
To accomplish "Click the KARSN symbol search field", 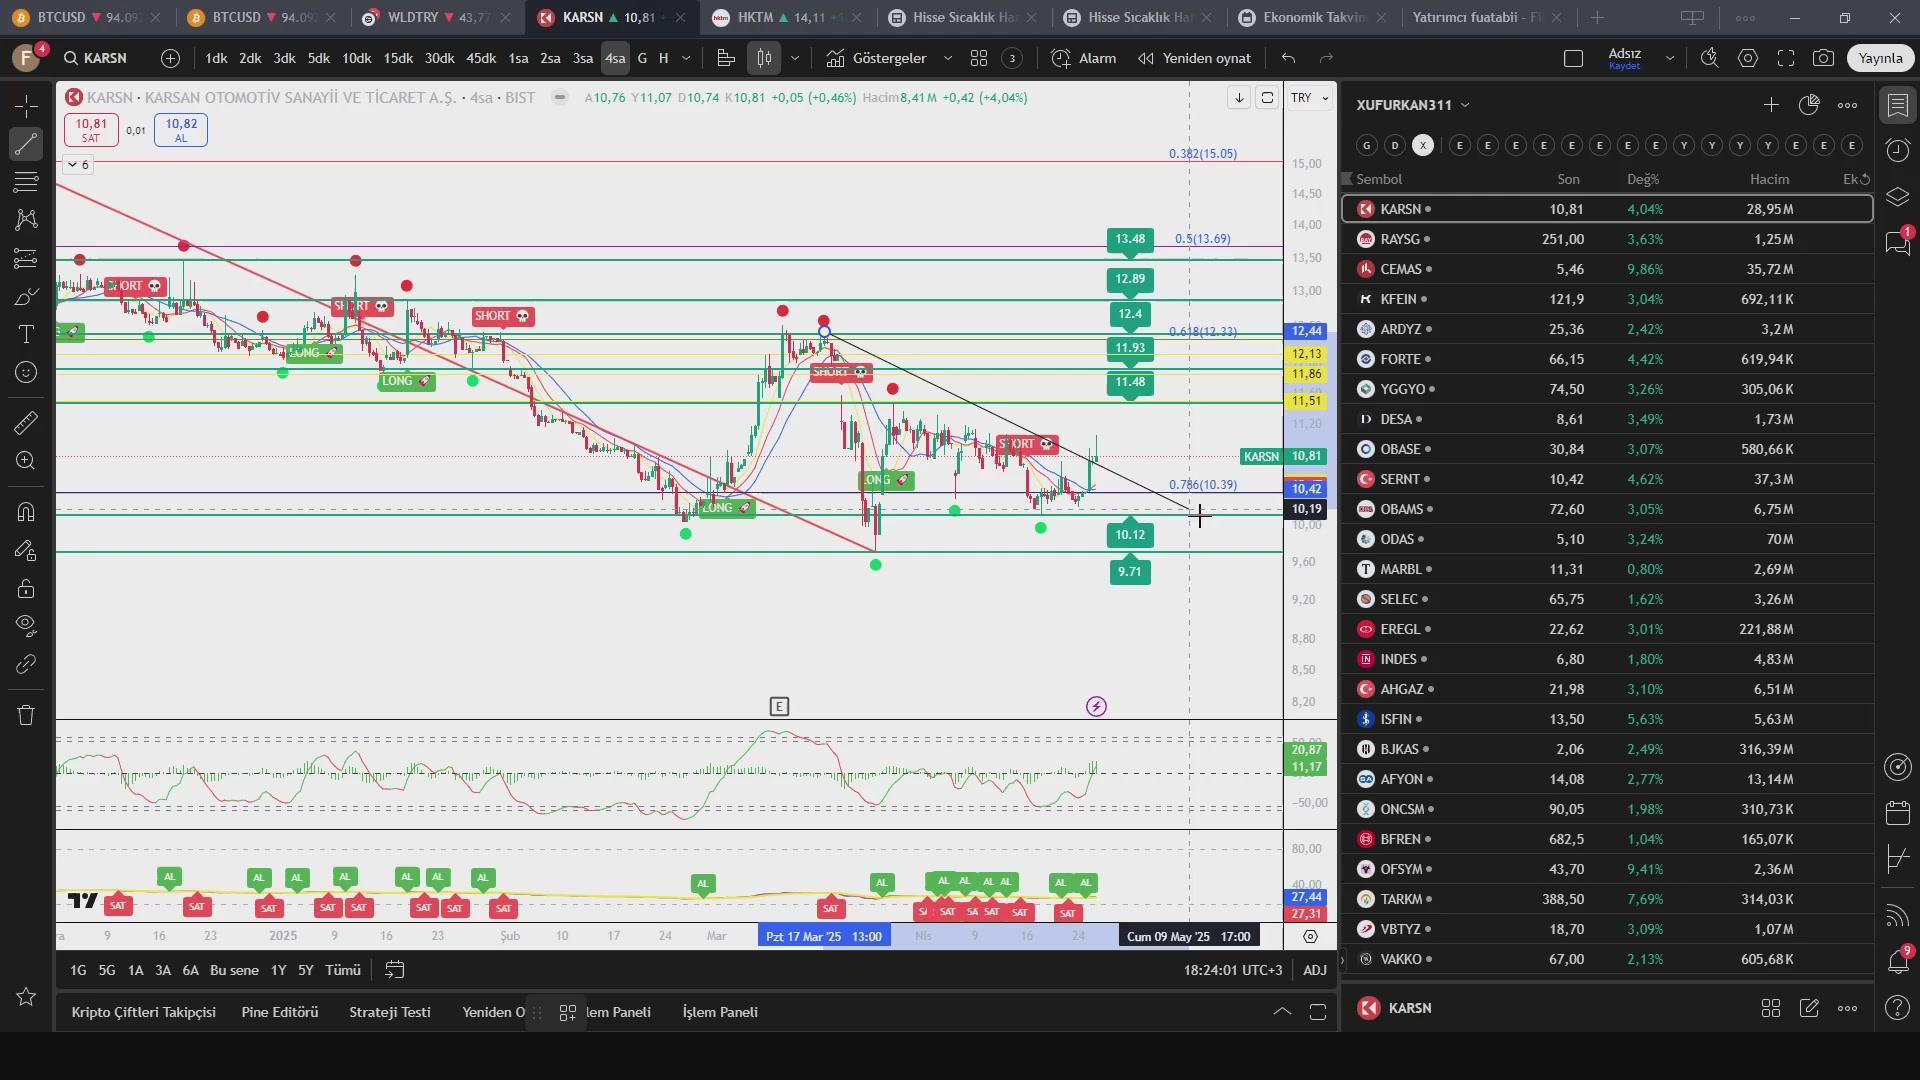I will (96, 58).
